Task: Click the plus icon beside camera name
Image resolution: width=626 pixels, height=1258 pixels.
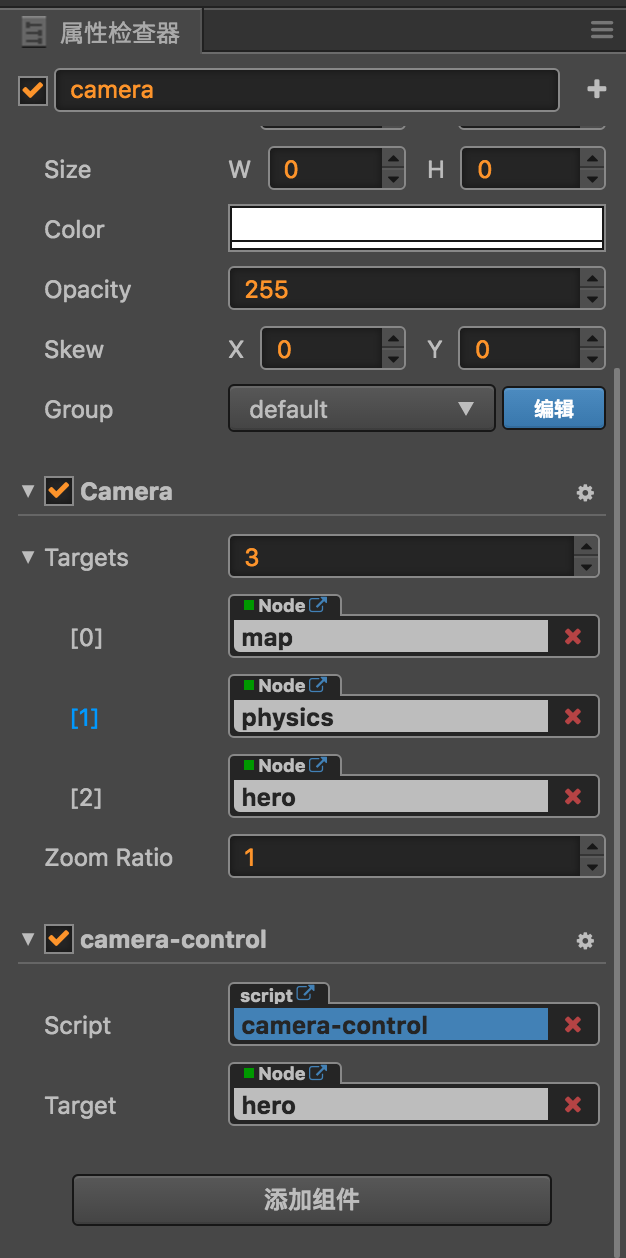Action: [596, 90]
